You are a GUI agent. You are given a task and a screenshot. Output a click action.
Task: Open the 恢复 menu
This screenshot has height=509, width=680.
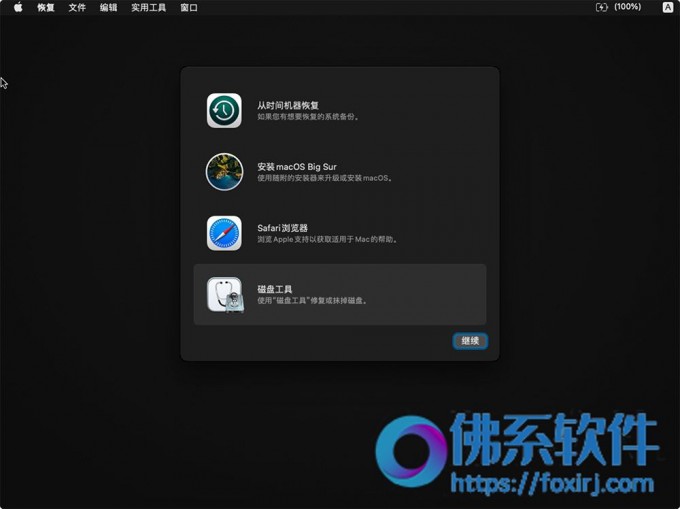pos(46,7)
